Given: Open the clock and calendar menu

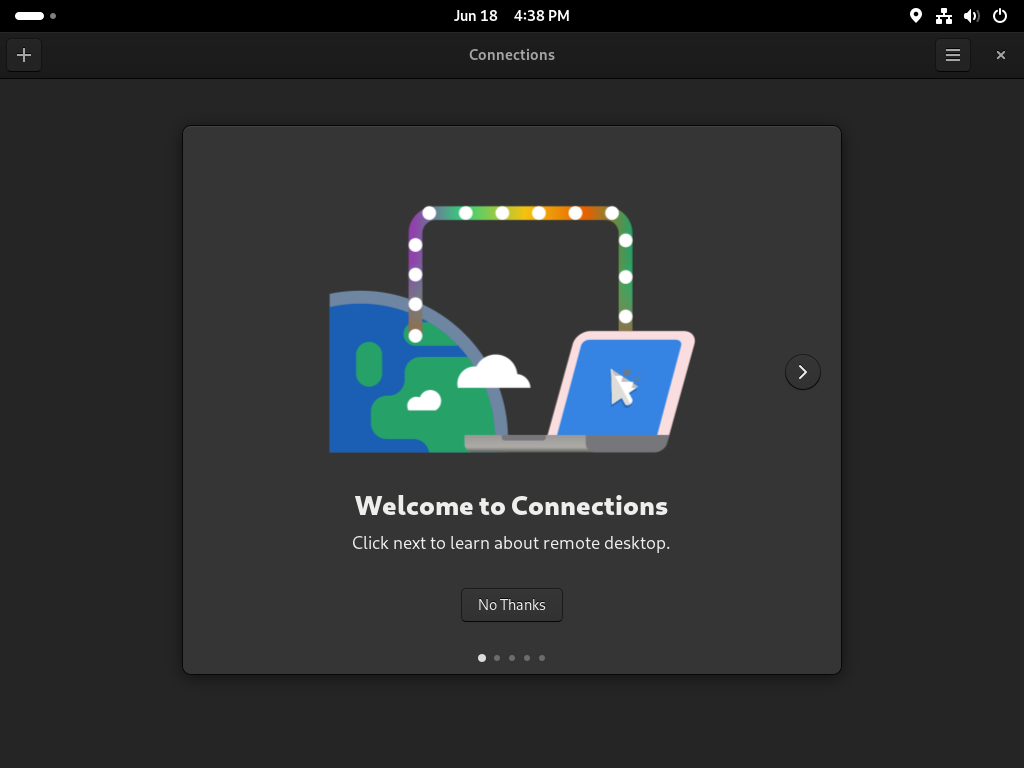Looking at the screenshot, I should click(512, 16).
